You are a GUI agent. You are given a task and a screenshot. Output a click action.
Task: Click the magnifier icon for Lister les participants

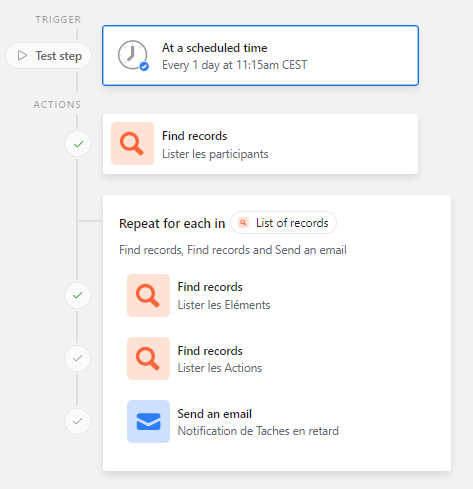pos(132,143)
